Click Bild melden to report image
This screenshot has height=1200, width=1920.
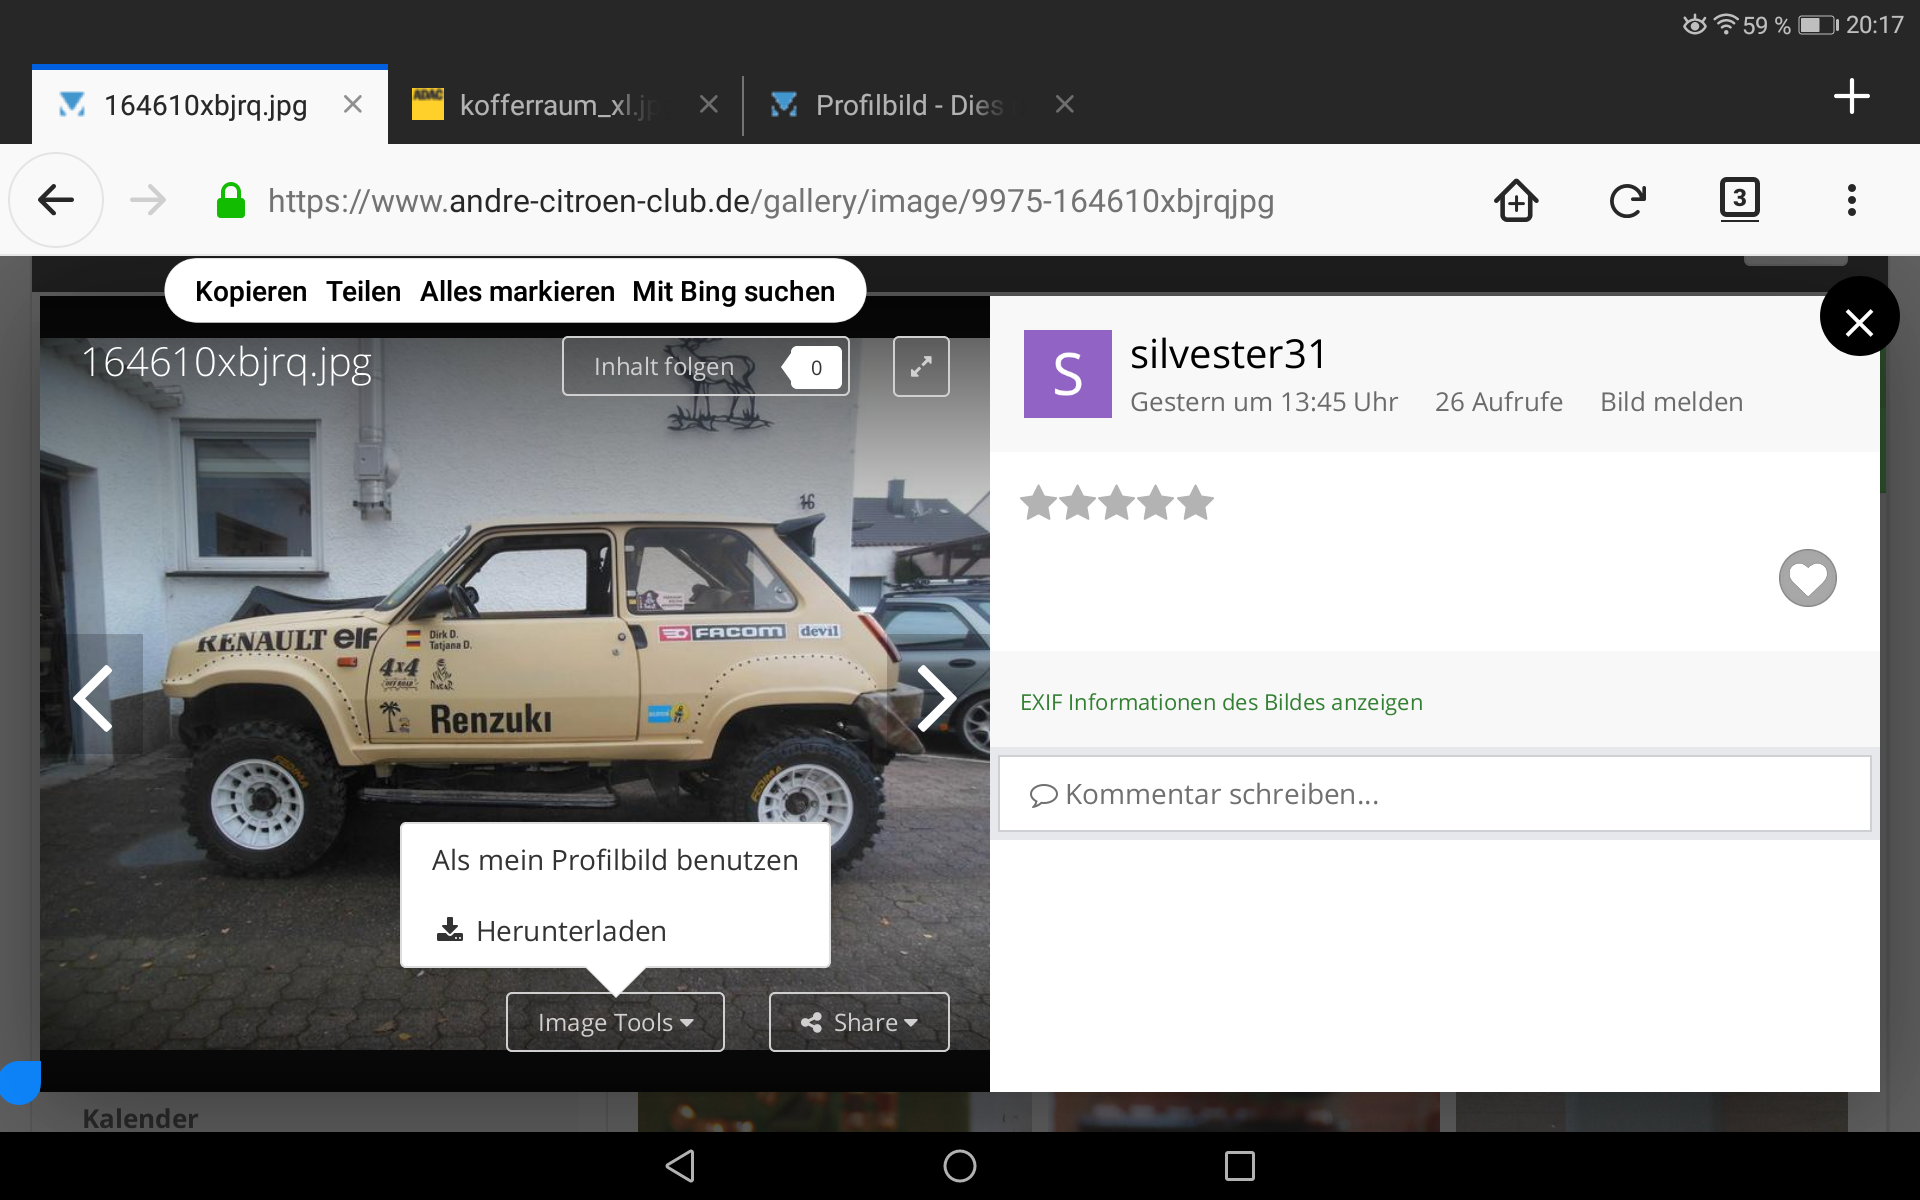tap(1671, 402)
